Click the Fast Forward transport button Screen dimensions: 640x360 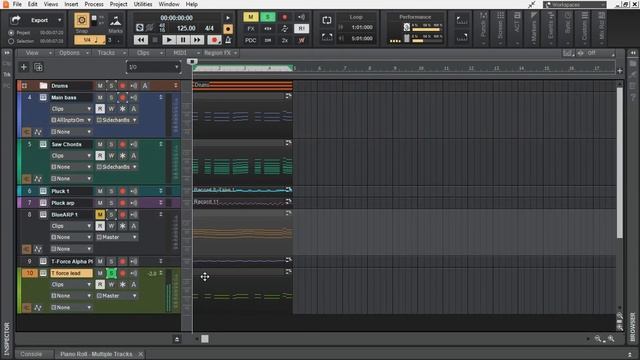pos(197,40)
